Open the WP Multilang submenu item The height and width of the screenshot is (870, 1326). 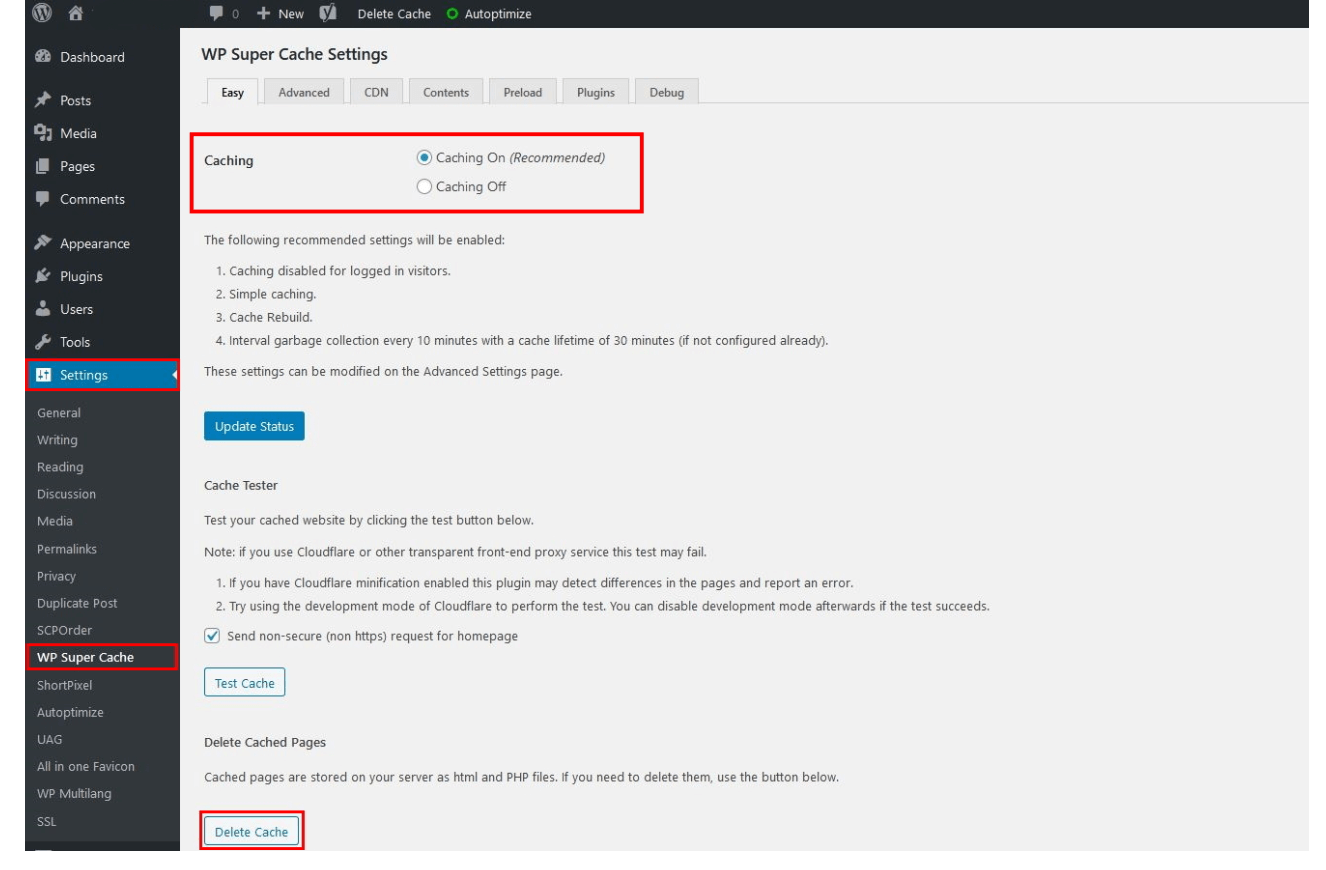coord(75,793)
